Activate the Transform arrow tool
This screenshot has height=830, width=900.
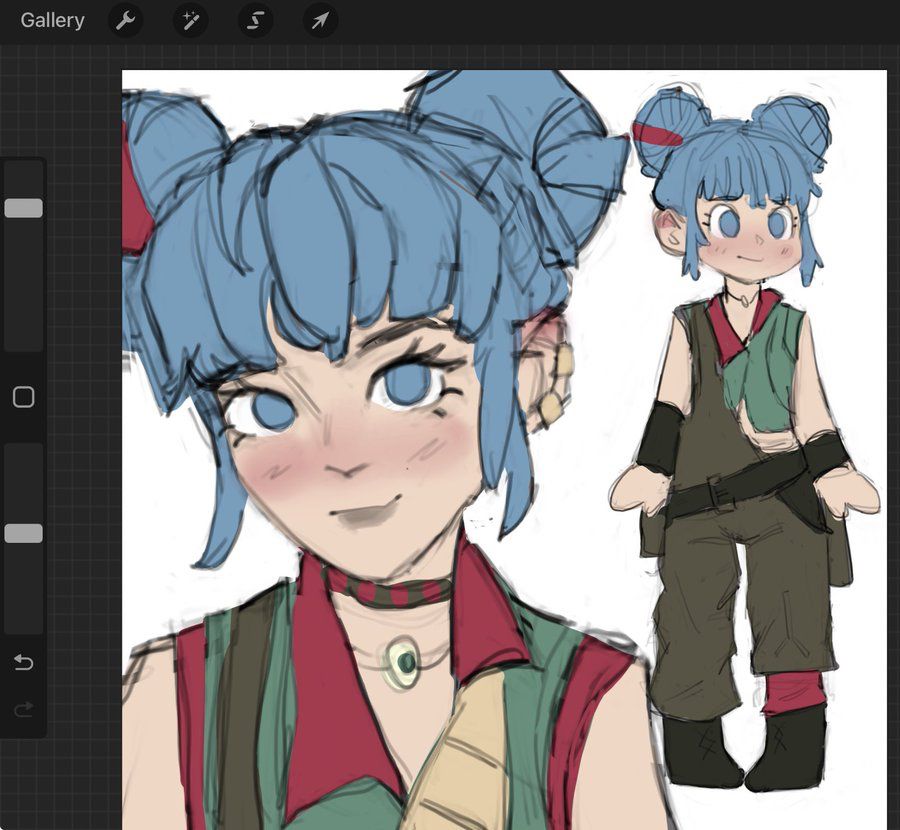[320, 21]
